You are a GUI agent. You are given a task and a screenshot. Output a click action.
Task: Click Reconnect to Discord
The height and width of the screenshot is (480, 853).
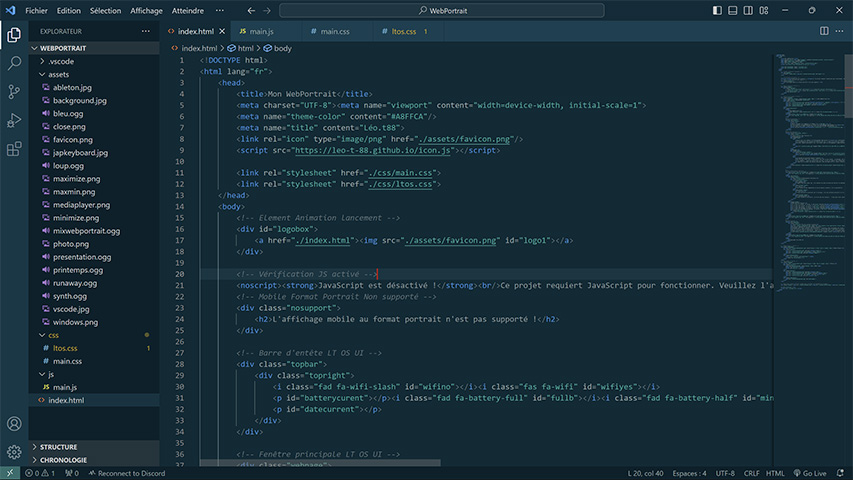tap(125, 473)
